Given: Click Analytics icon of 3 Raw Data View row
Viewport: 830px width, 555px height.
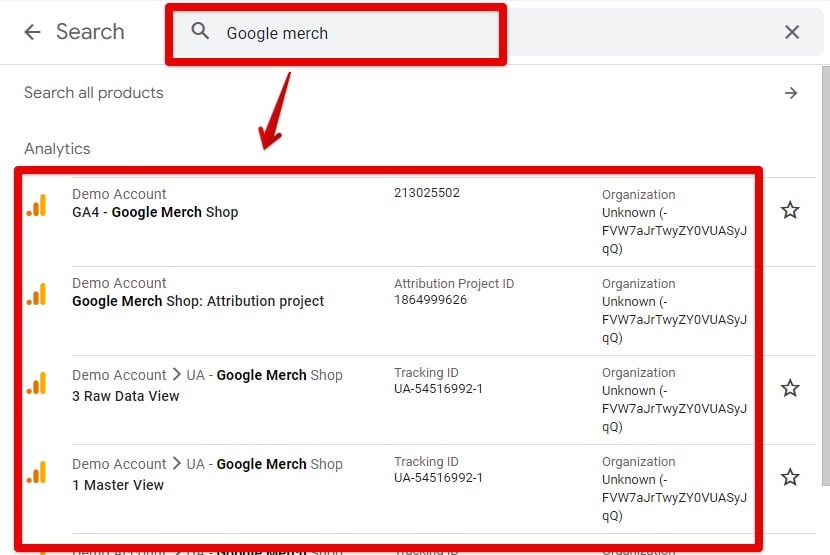Looking at the screenshot, I should (x=37, y=383).
